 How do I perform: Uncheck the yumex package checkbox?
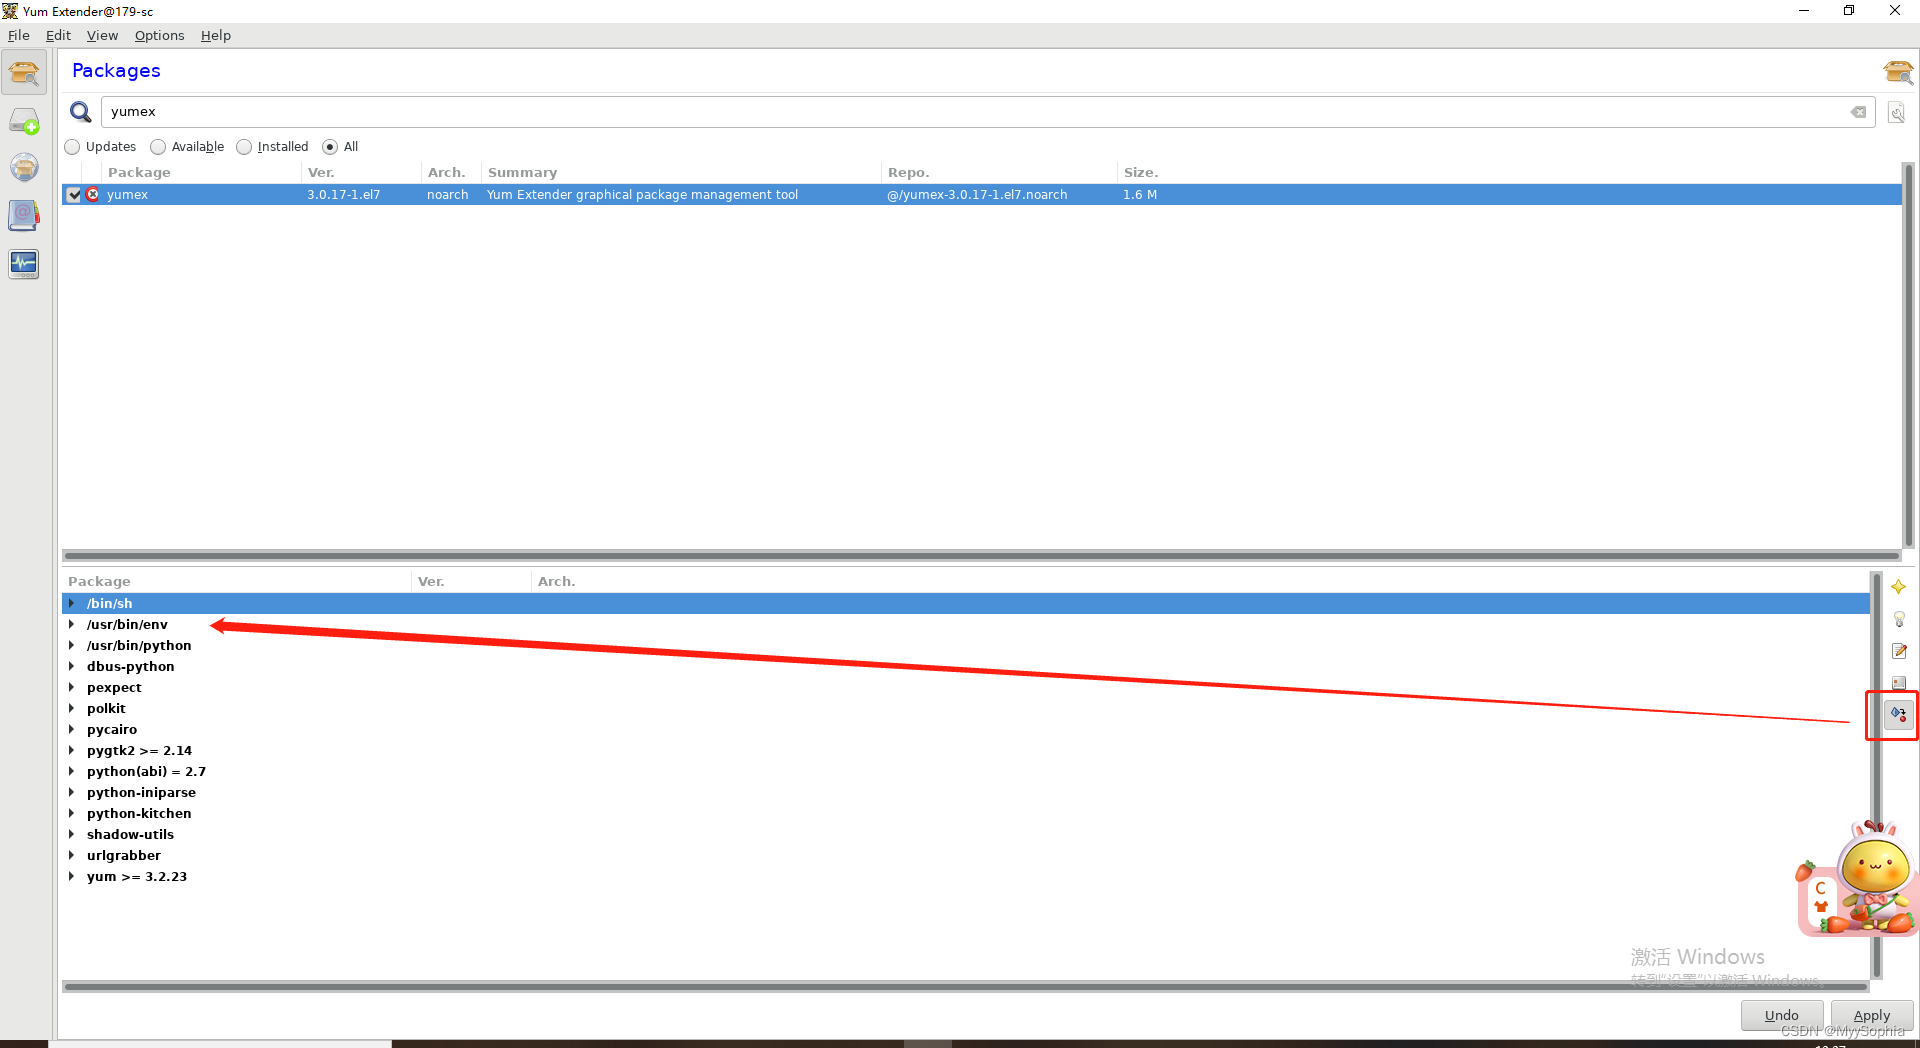tap(74, 195)
